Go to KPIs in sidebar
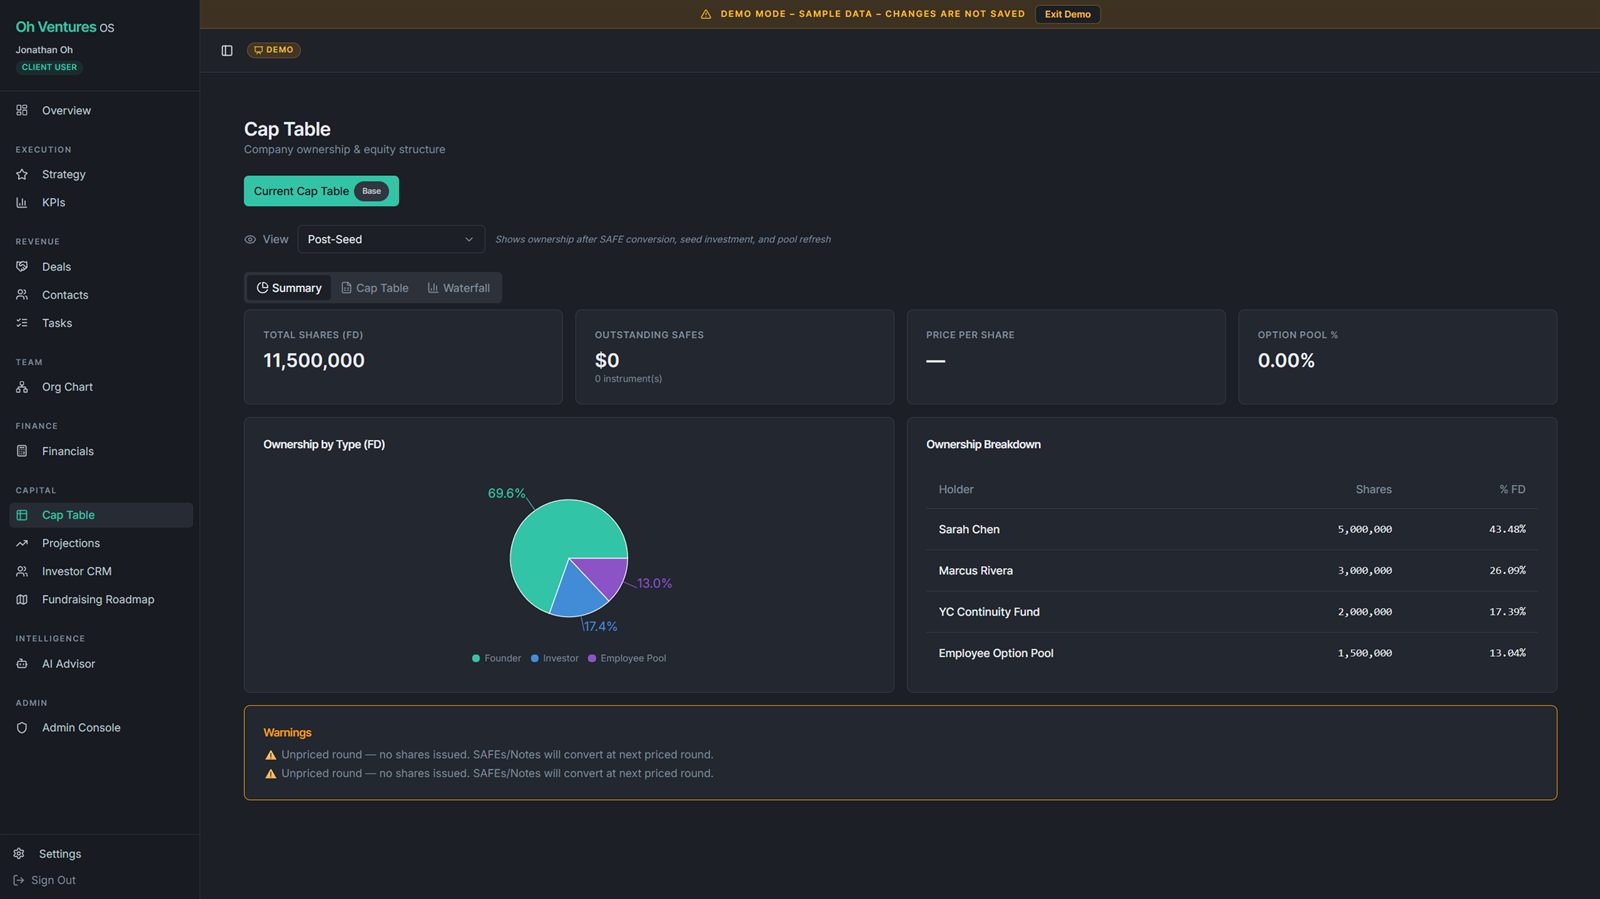This screenshot has width=1600, height=899. [x=100, y=202]
